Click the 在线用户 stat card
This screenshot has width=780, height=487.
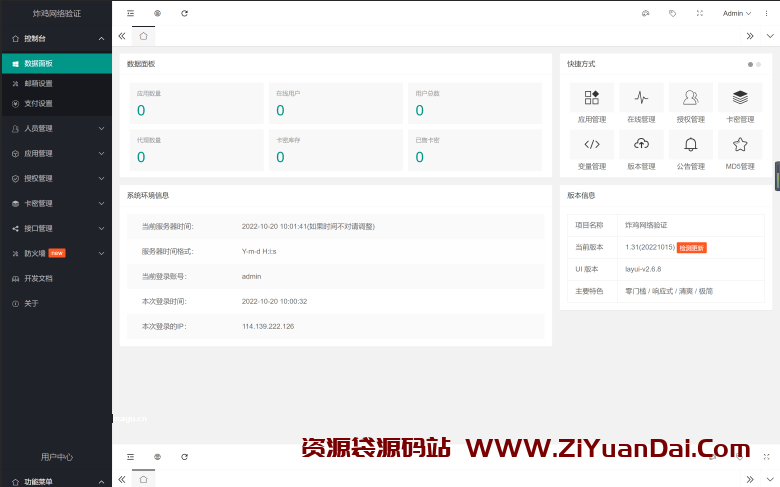pyautogui.click(x=336, y=103)
